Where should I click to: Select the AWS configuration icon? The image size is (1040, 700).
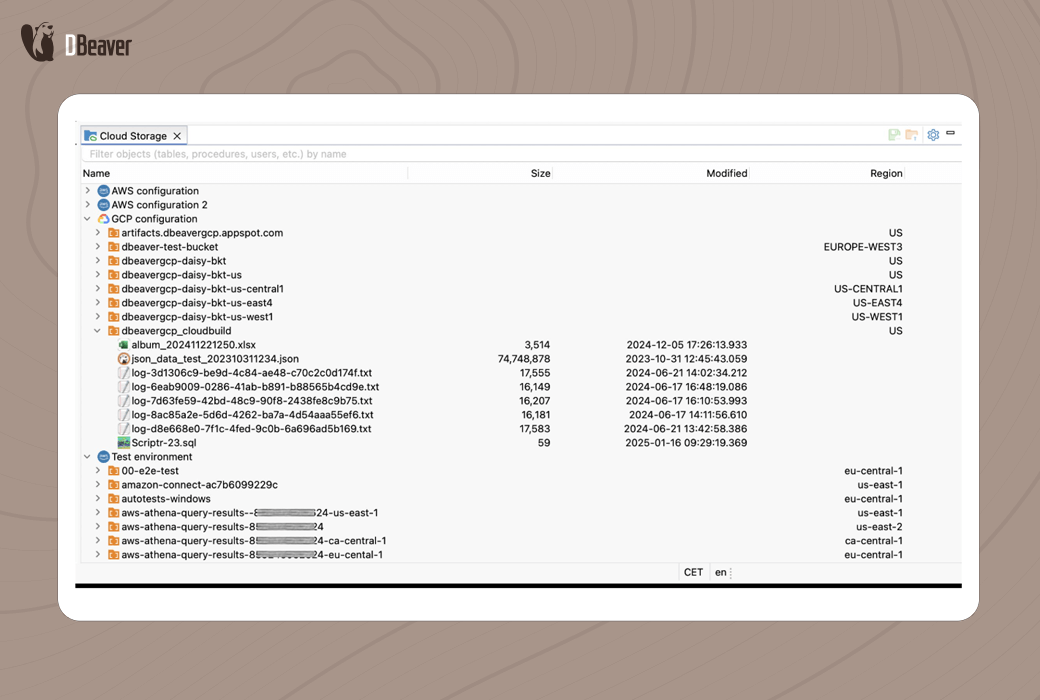click(x=103, y=190)
